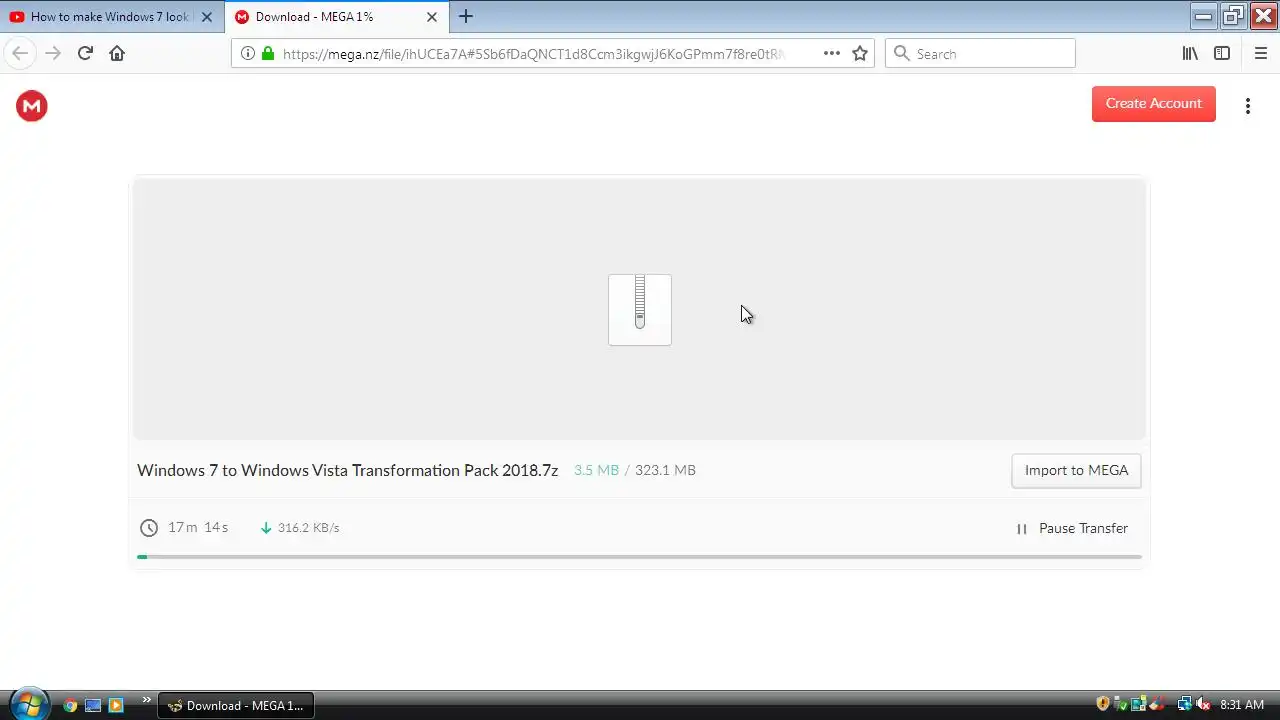The height and width of the screenshot is (720, 1280).
Task: Open the Windows Start orb
Action: [x=28, y=705]
